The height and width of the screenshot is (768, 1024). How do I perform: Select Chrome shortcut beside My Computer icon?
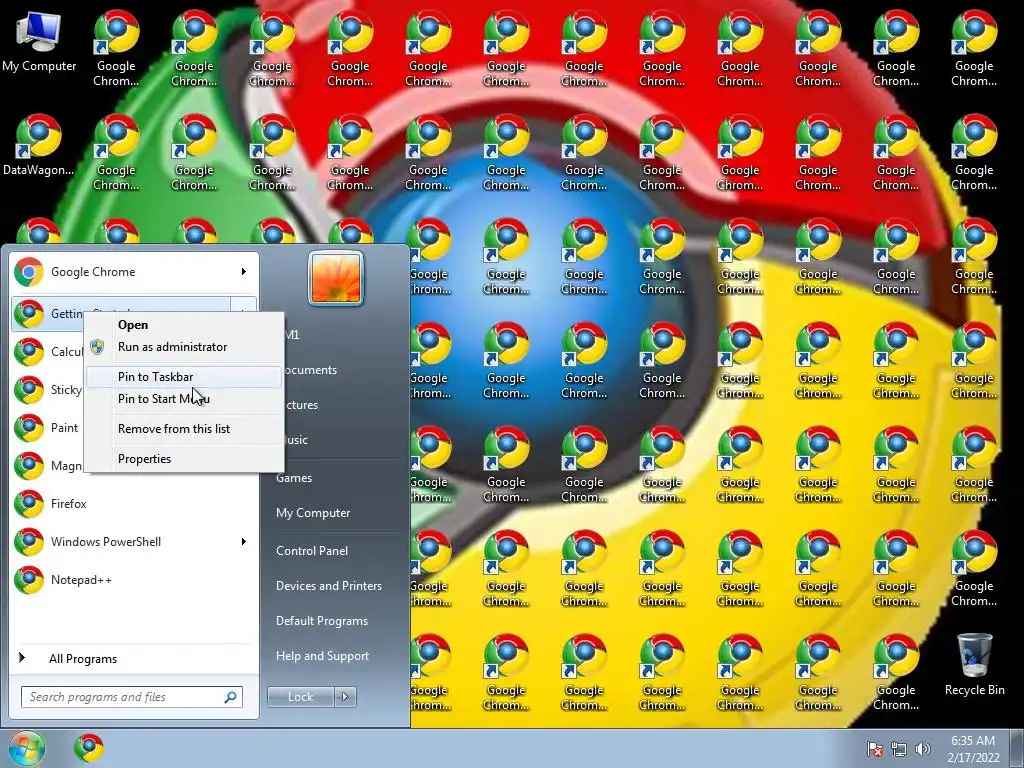click(x=116, y=47)
